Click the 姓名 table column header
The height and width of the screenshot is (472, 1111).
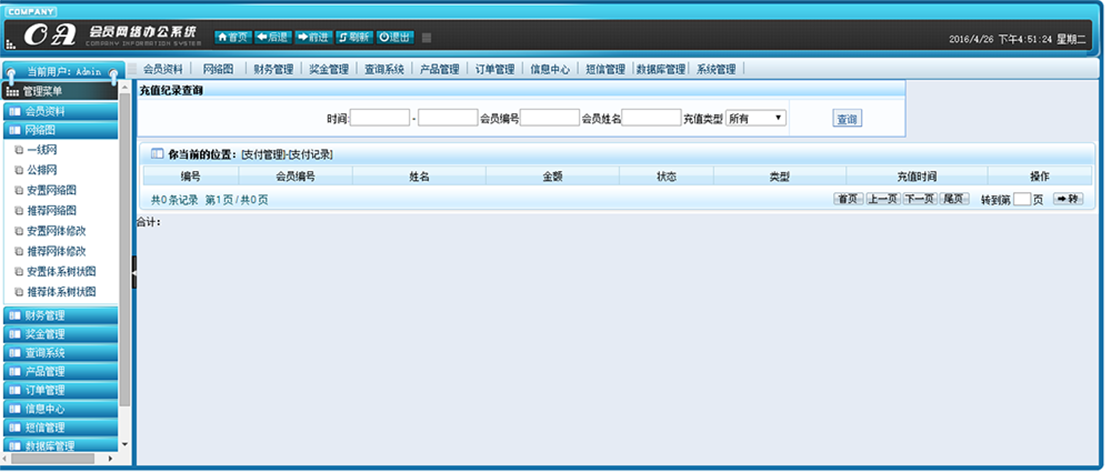coord(419,176)
